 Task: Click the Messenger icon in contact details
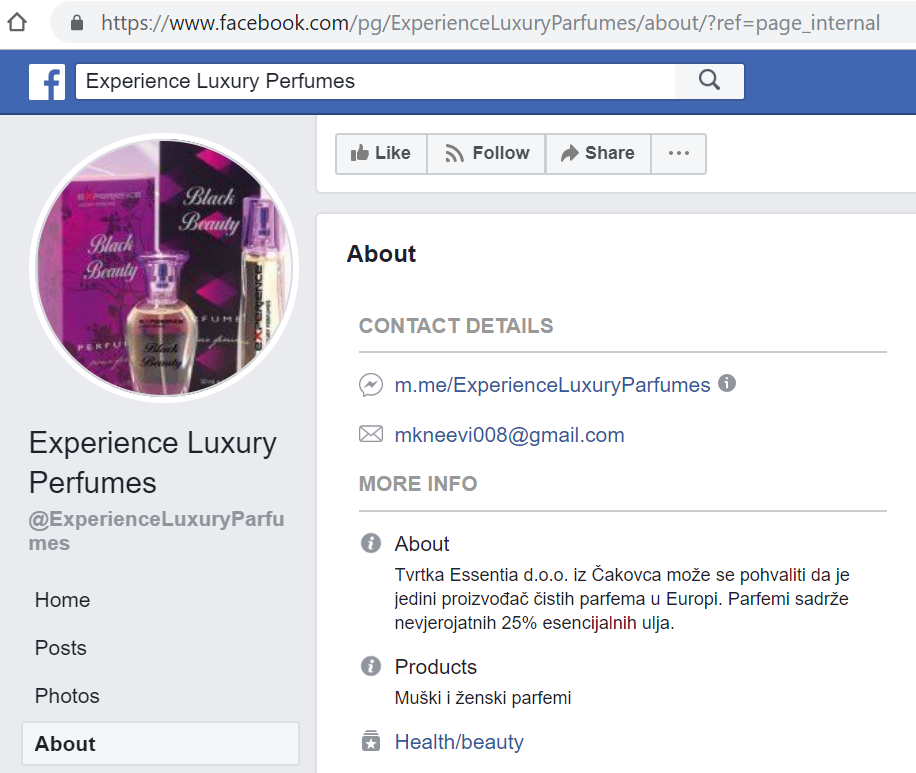[371, 385]
